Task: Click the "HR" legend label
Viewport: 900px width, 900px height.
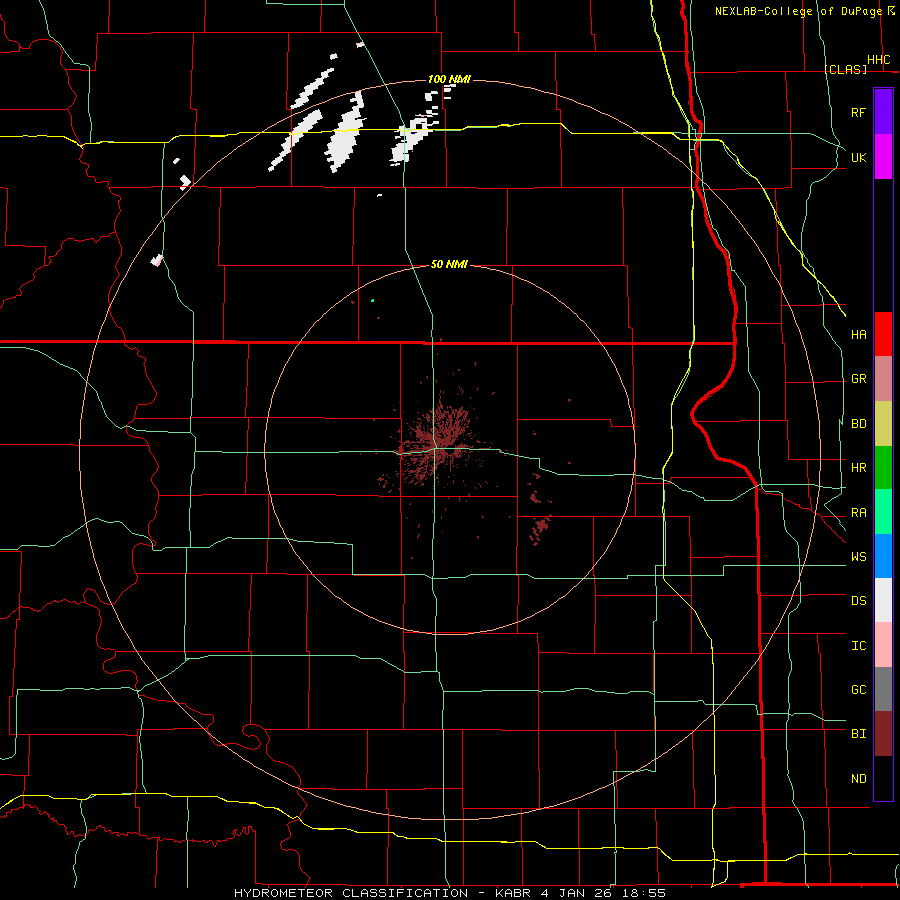Action: click(x=858, y=468)
